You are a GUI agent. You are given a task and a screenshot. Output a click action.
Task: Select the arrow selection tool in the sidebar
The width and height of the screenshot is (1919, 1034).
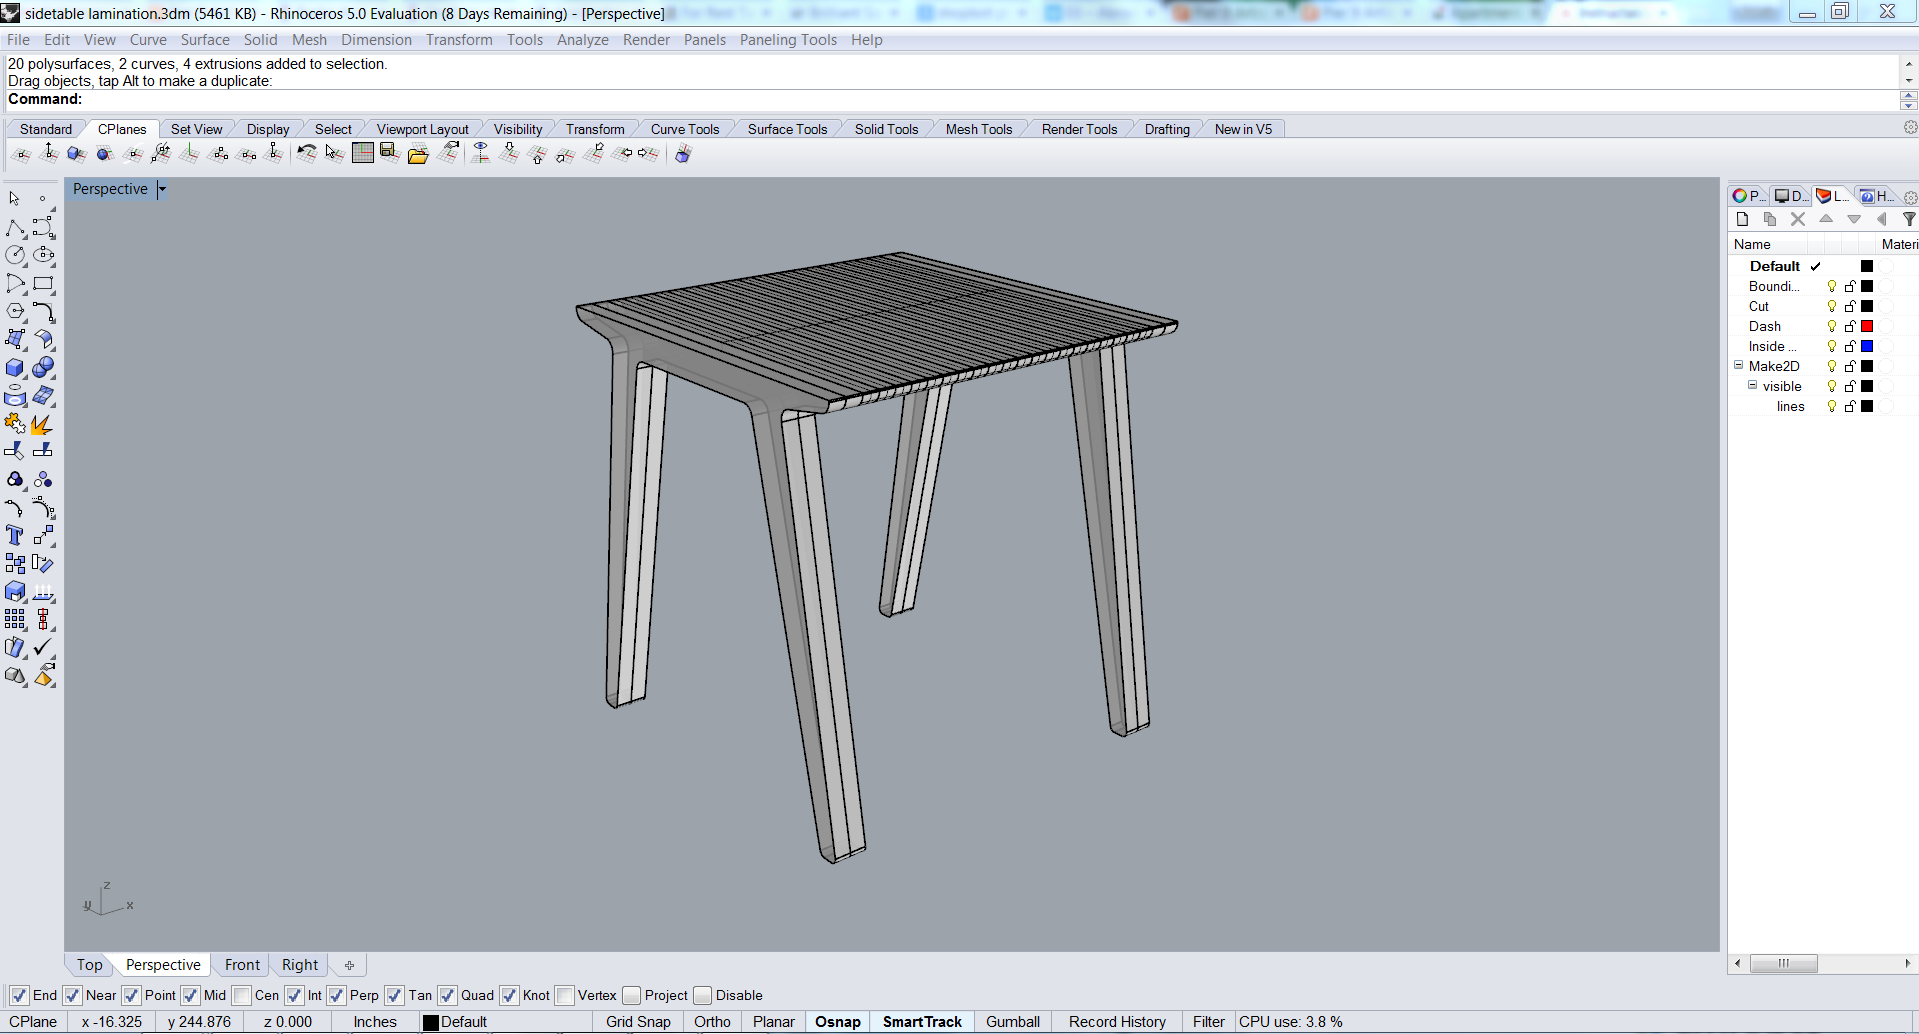pyautogui.click(x=14, y=198)
